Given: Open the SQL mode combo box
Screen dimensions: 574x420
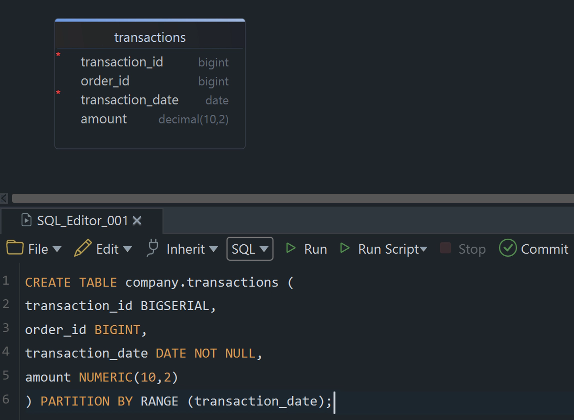Looking at the screenshot, I should coord(250,249).
